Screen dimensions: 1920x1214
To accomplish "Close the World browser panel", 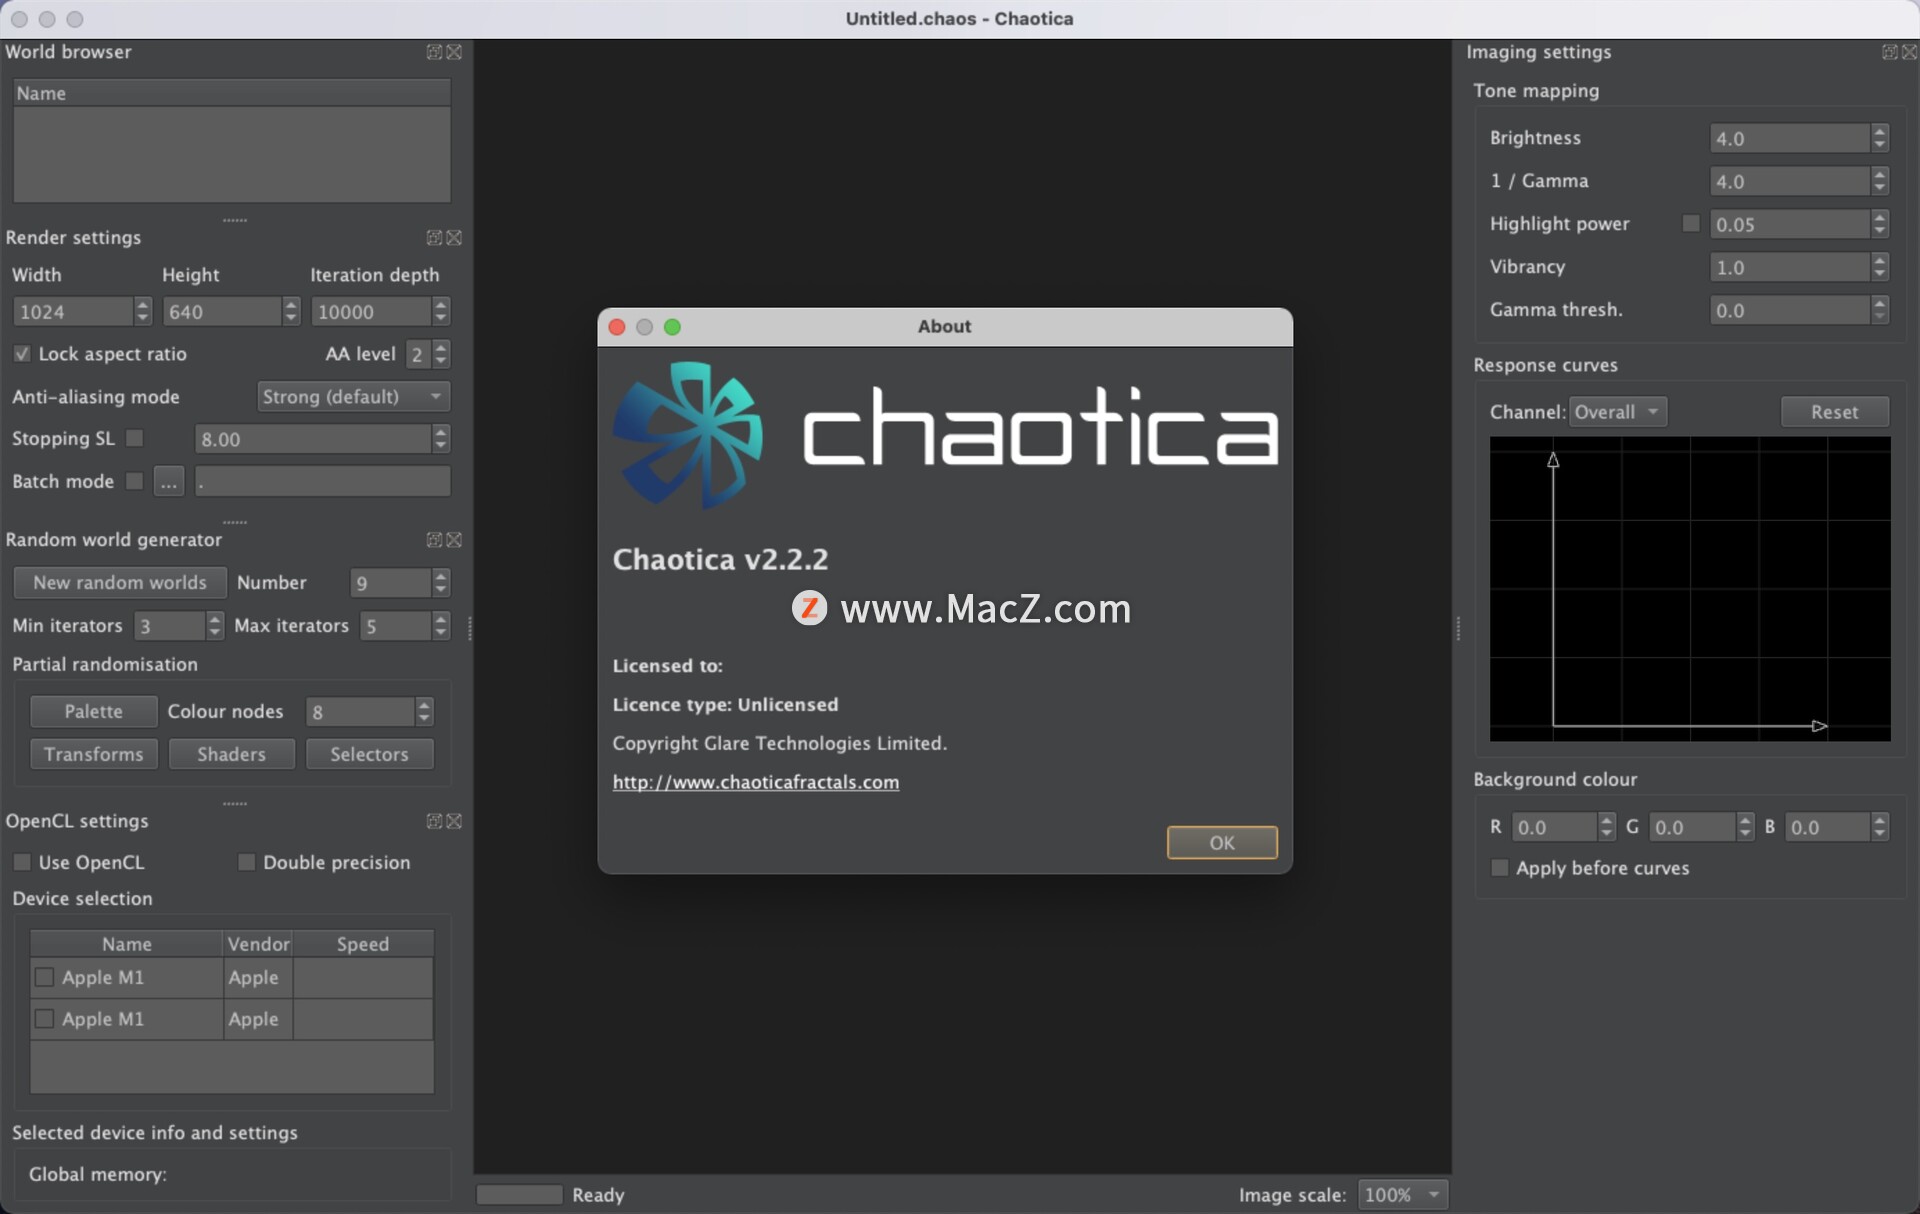I will 454,52.
